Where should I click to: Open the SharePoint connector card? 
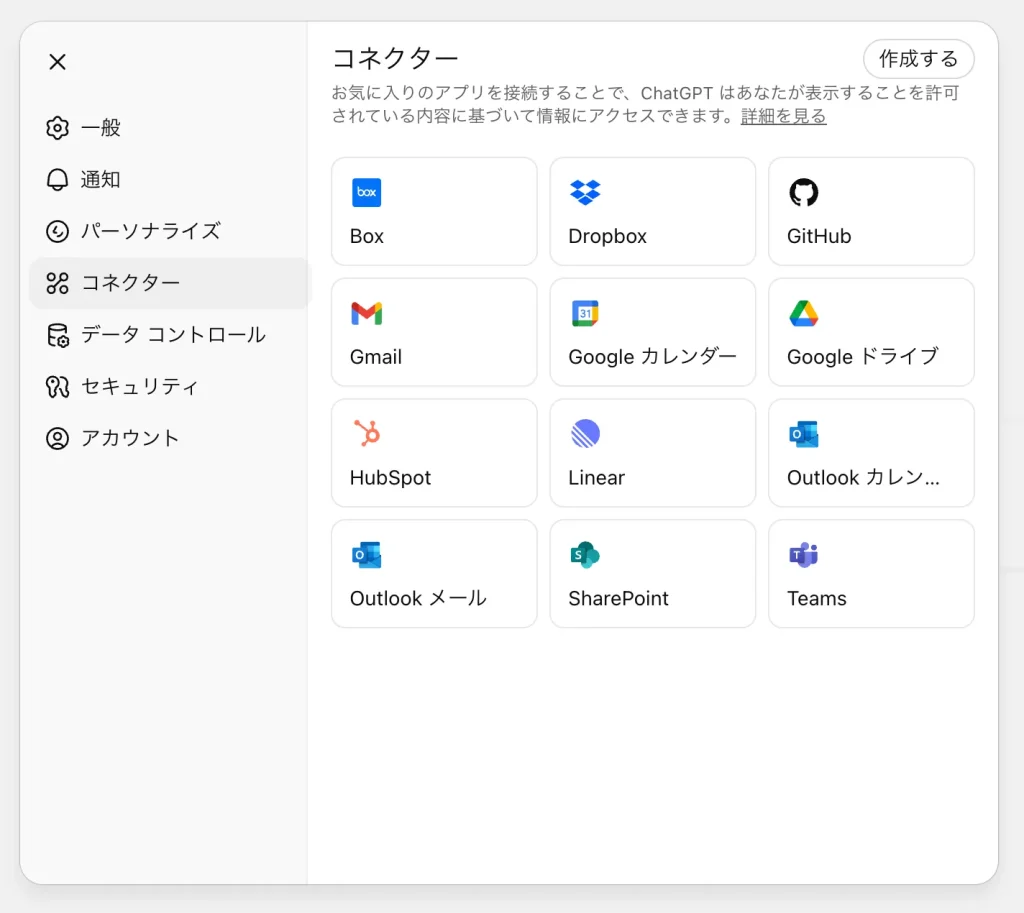tap(652, 574)
